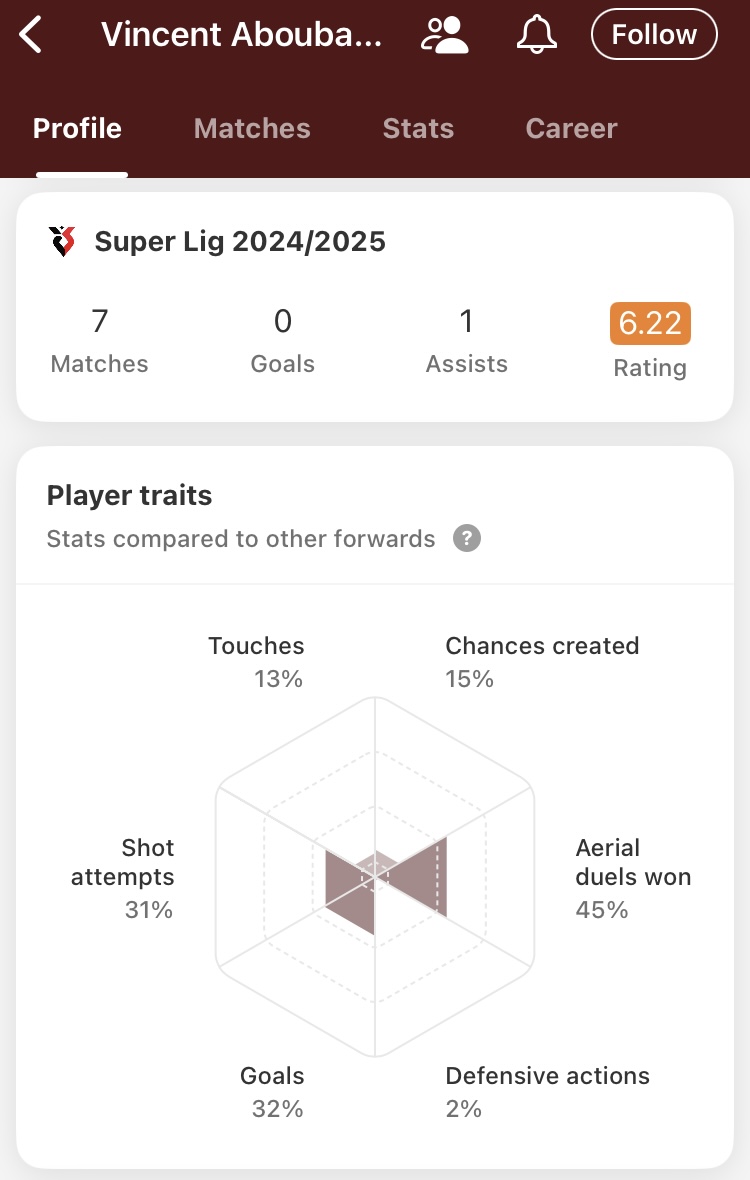Open the Career tab

(571, 128)
